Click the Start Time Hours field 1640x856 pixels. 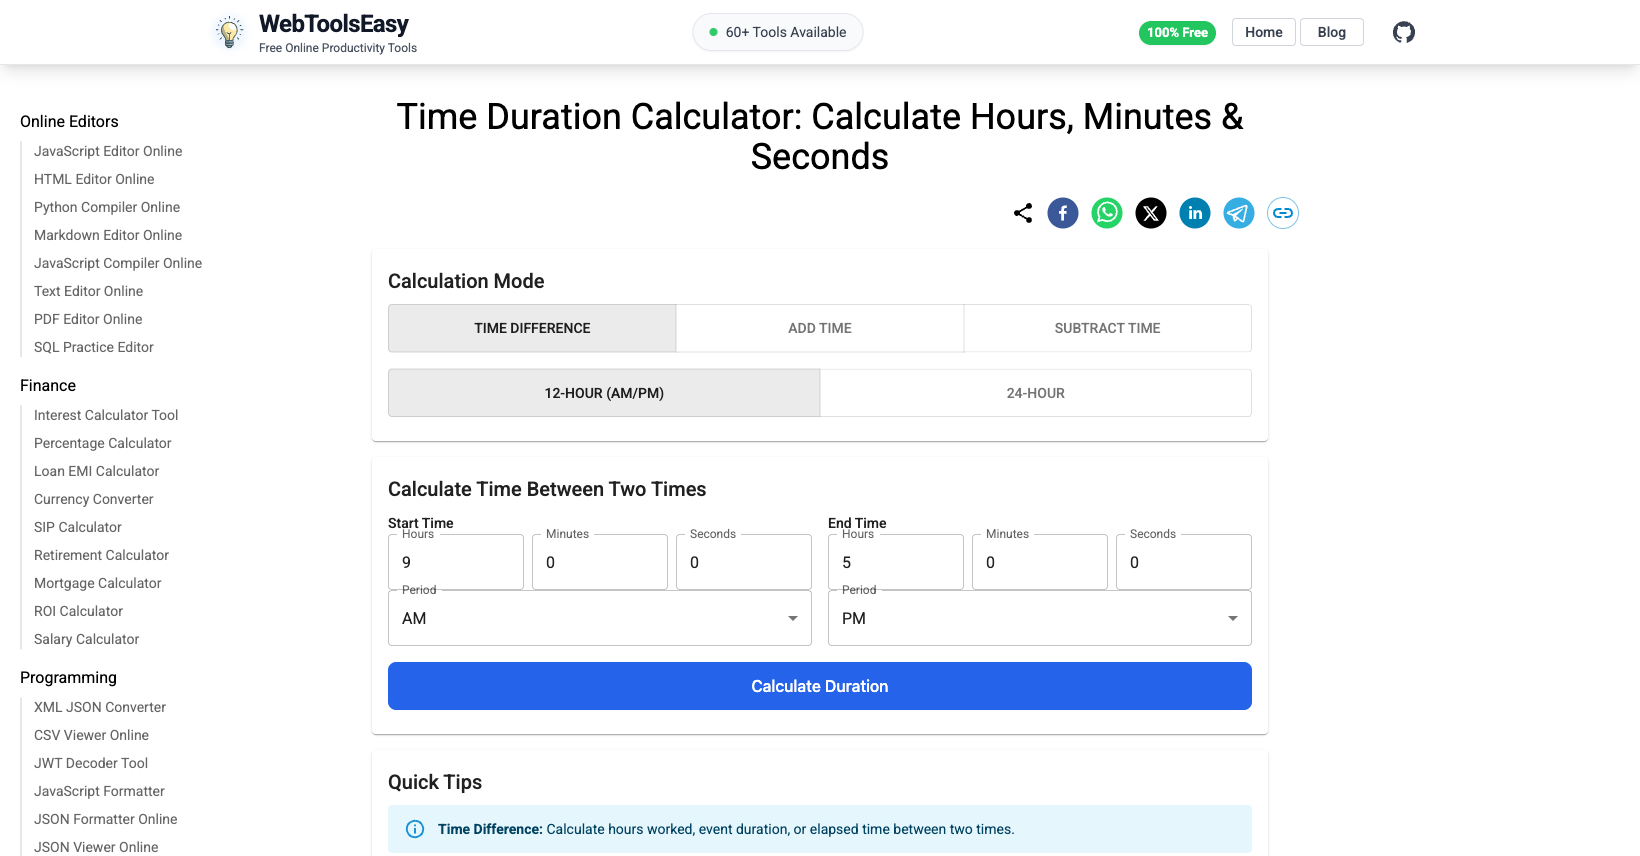[x=455, y=562]
